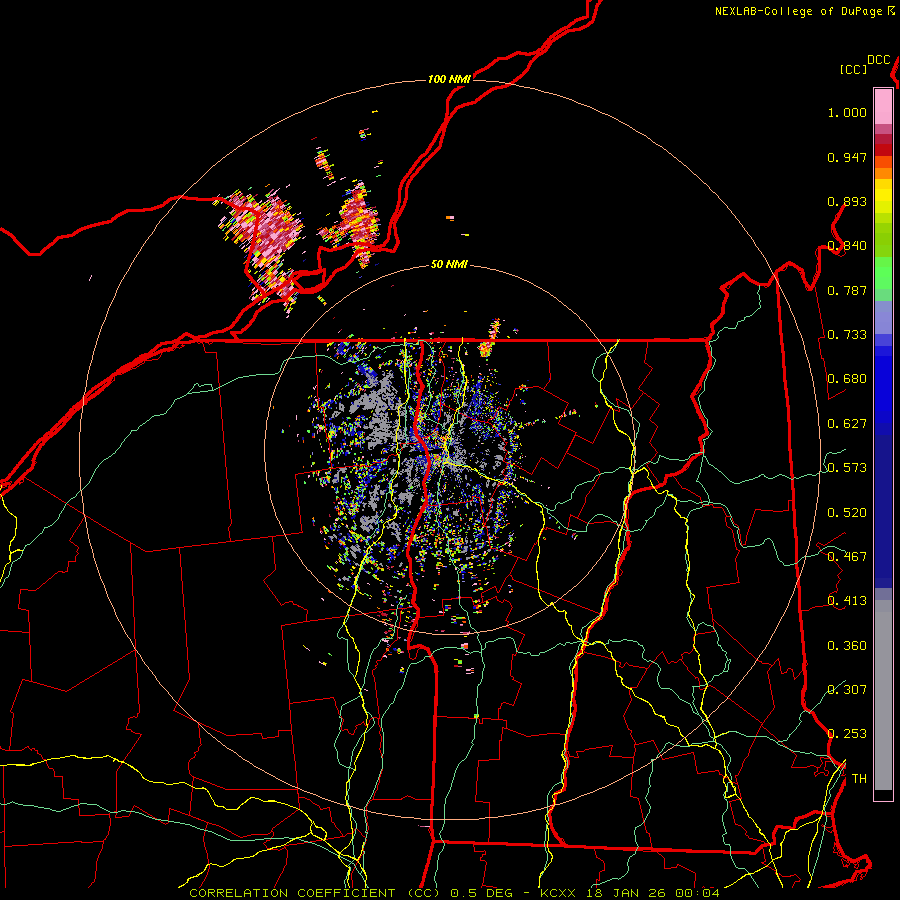This screenshot has height=900, width=900.
Task: Select the 0.893 legend value
Action: click(847, 201)
